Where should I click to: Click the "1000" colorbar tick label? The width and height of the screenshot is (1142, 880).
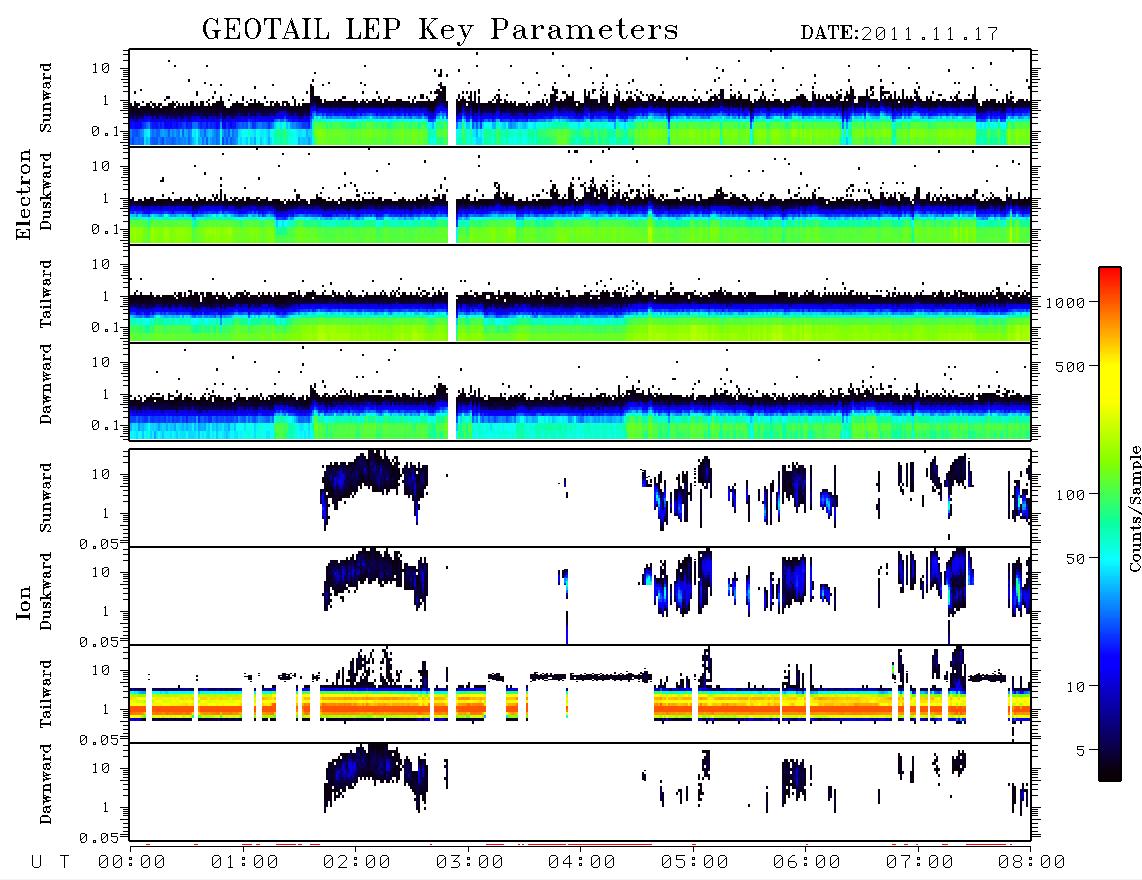click(1066, 303)
